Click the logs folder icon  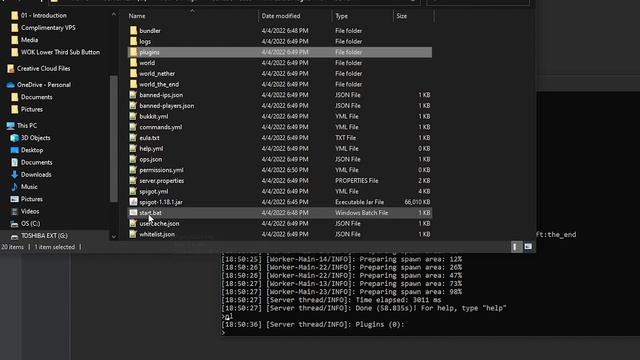tap(133, 41)
